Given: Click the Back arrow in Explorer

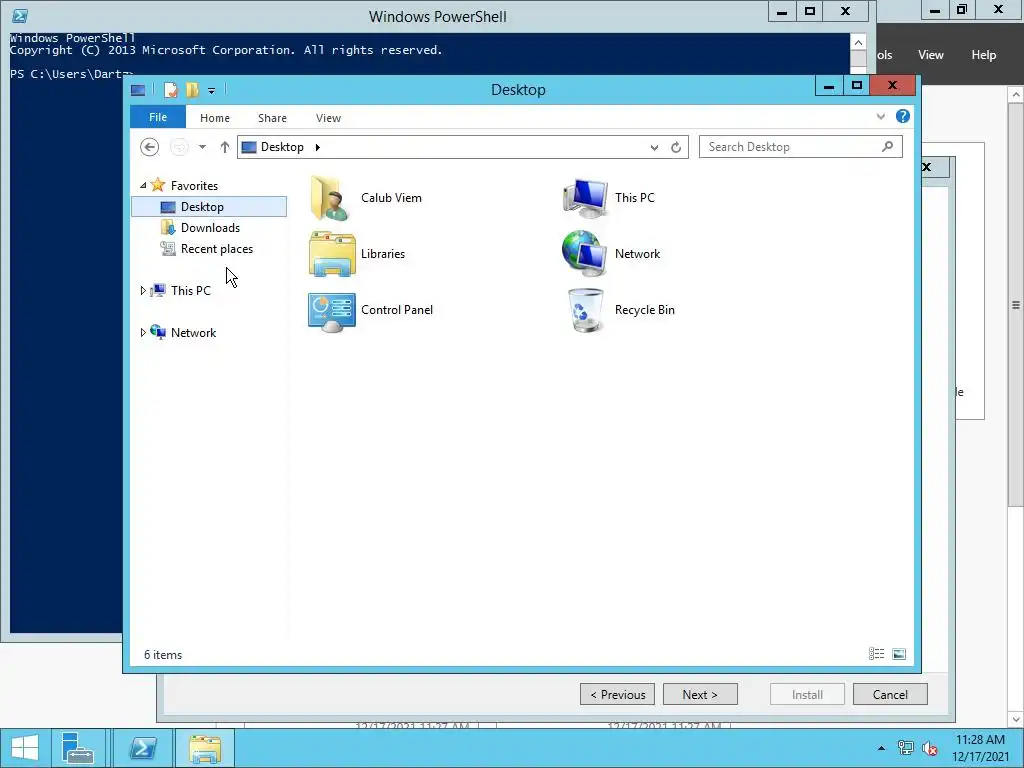Looking at the screenshot, I should pyautogui.click(x=150, y=147).
